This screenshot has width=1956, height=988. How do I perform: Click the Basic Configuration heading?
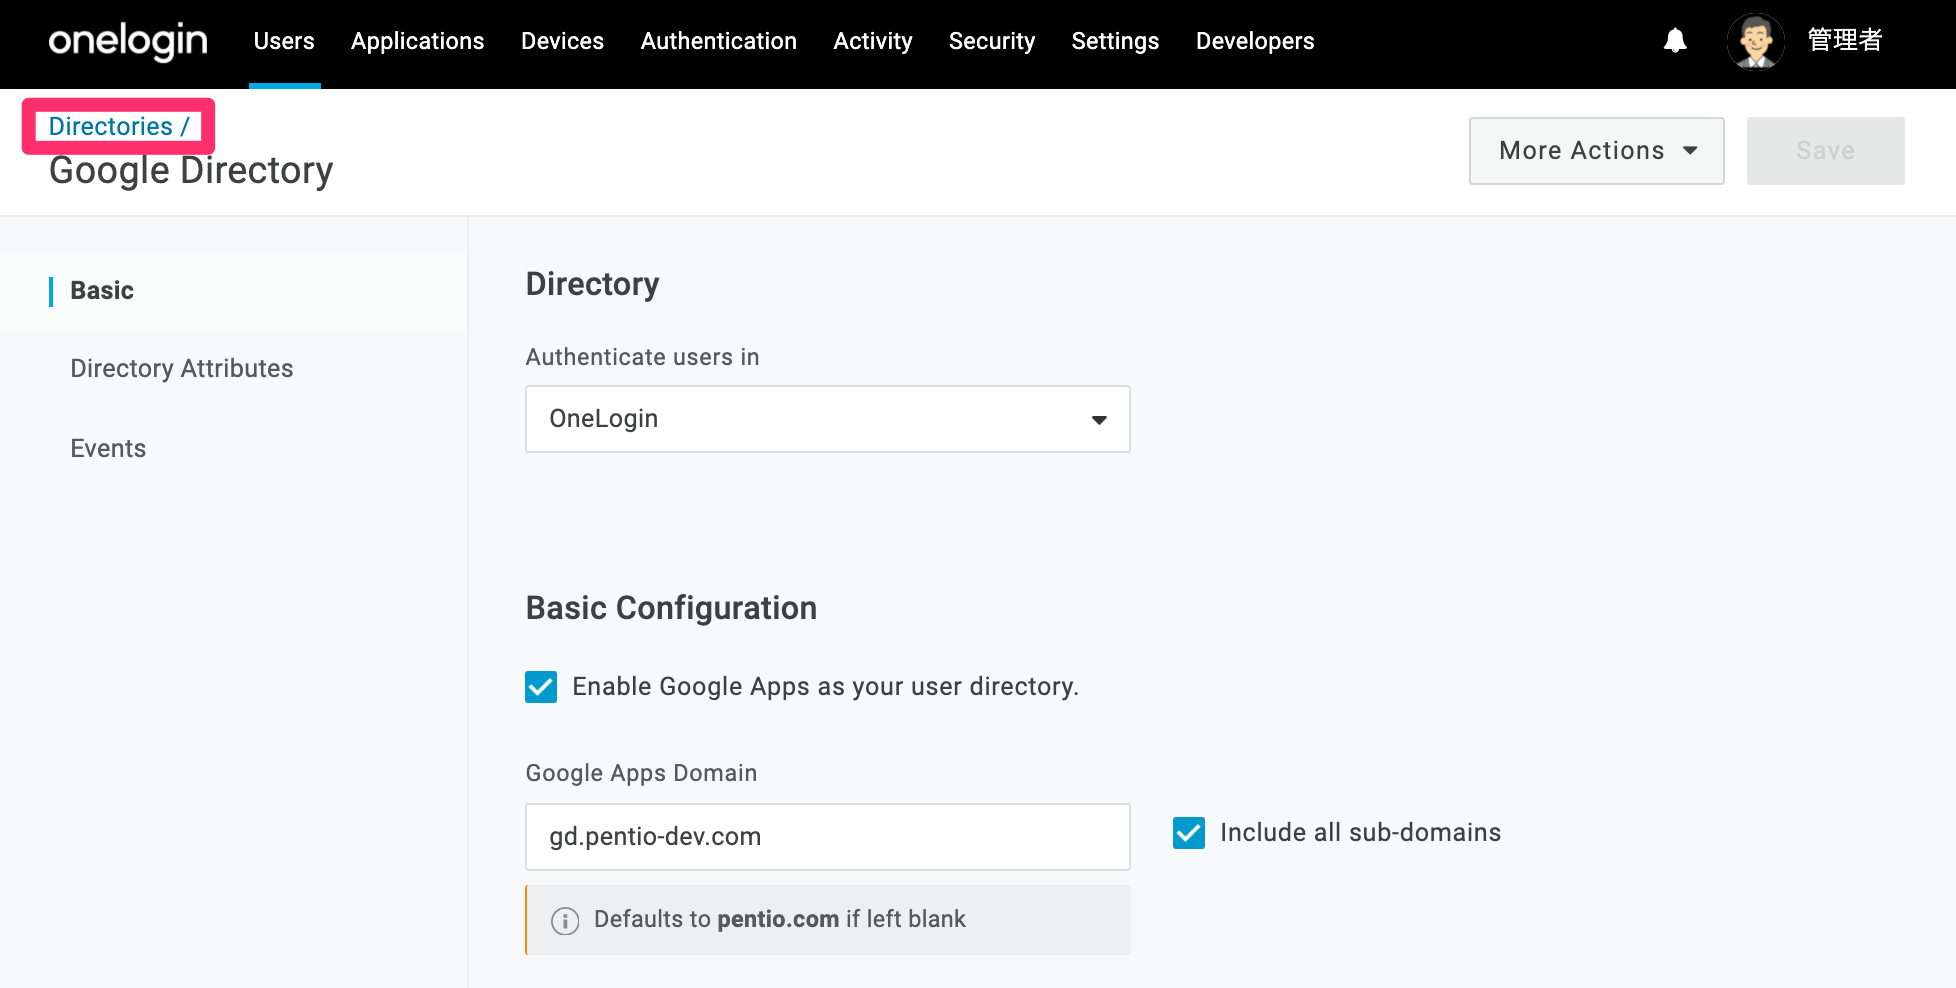point(671,608)
